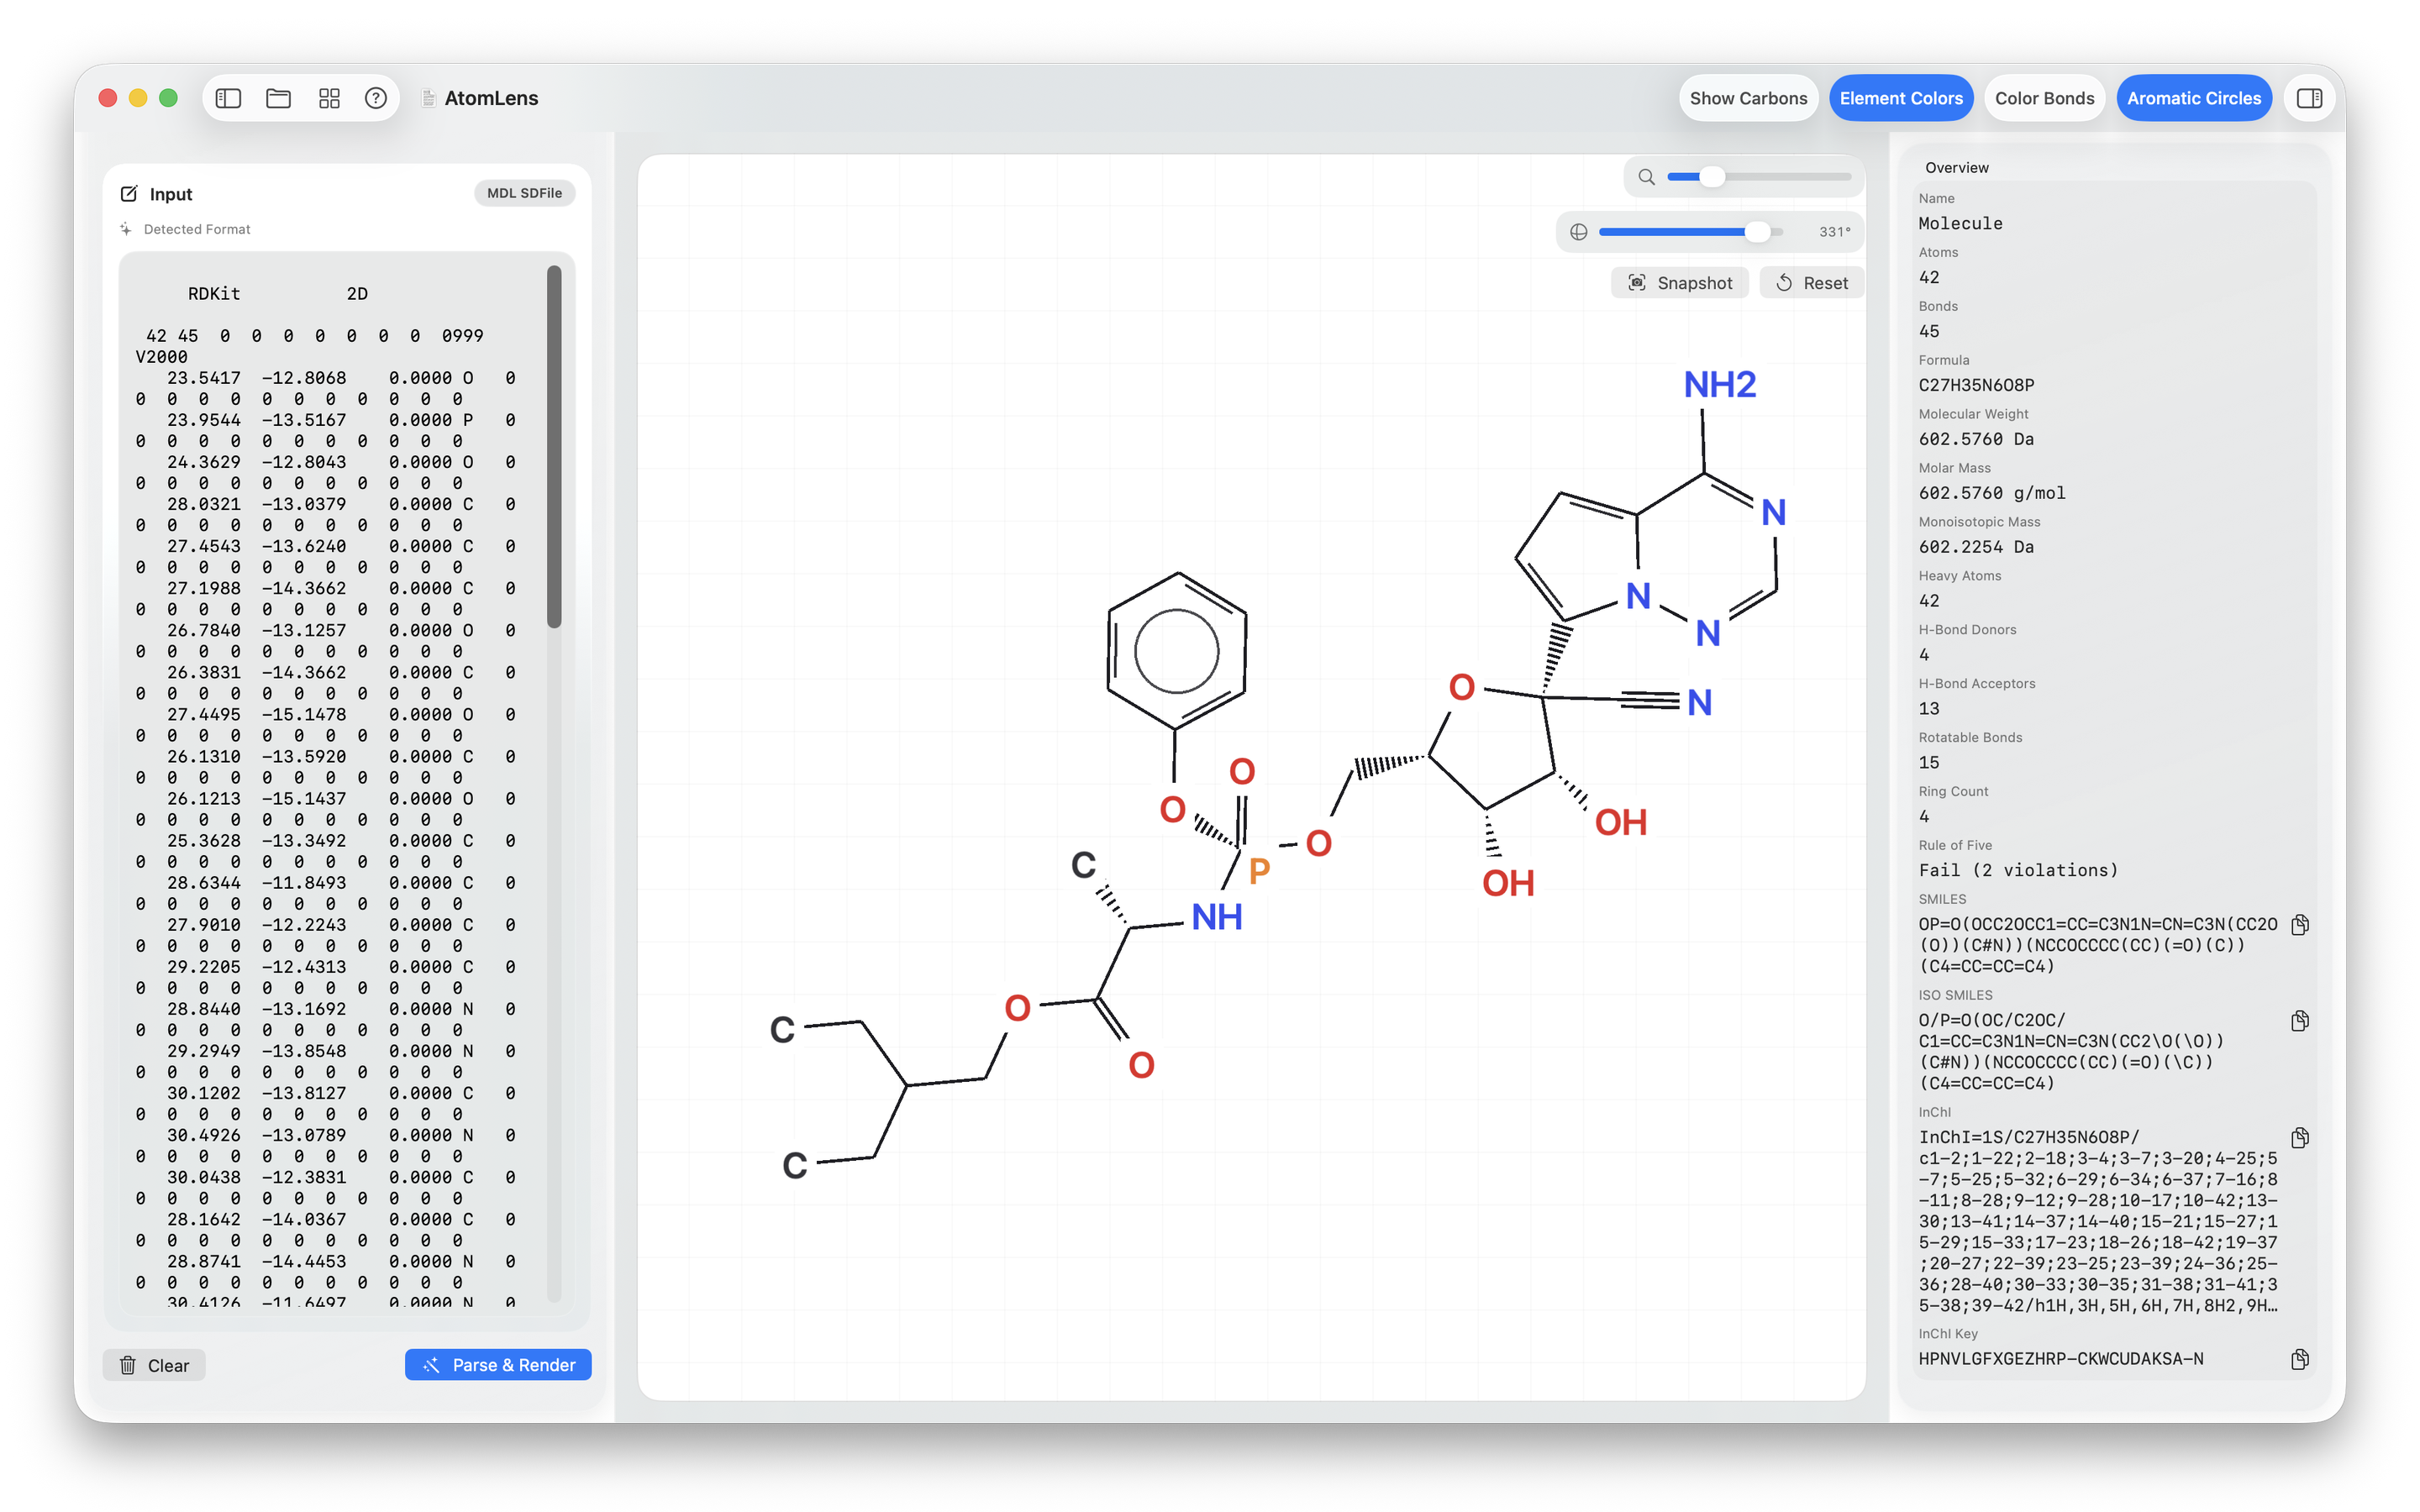The width and height of the screenshot is (2420, 1512).
Task: Enable Show Carbons toggle
Action: coord(1748,98)
